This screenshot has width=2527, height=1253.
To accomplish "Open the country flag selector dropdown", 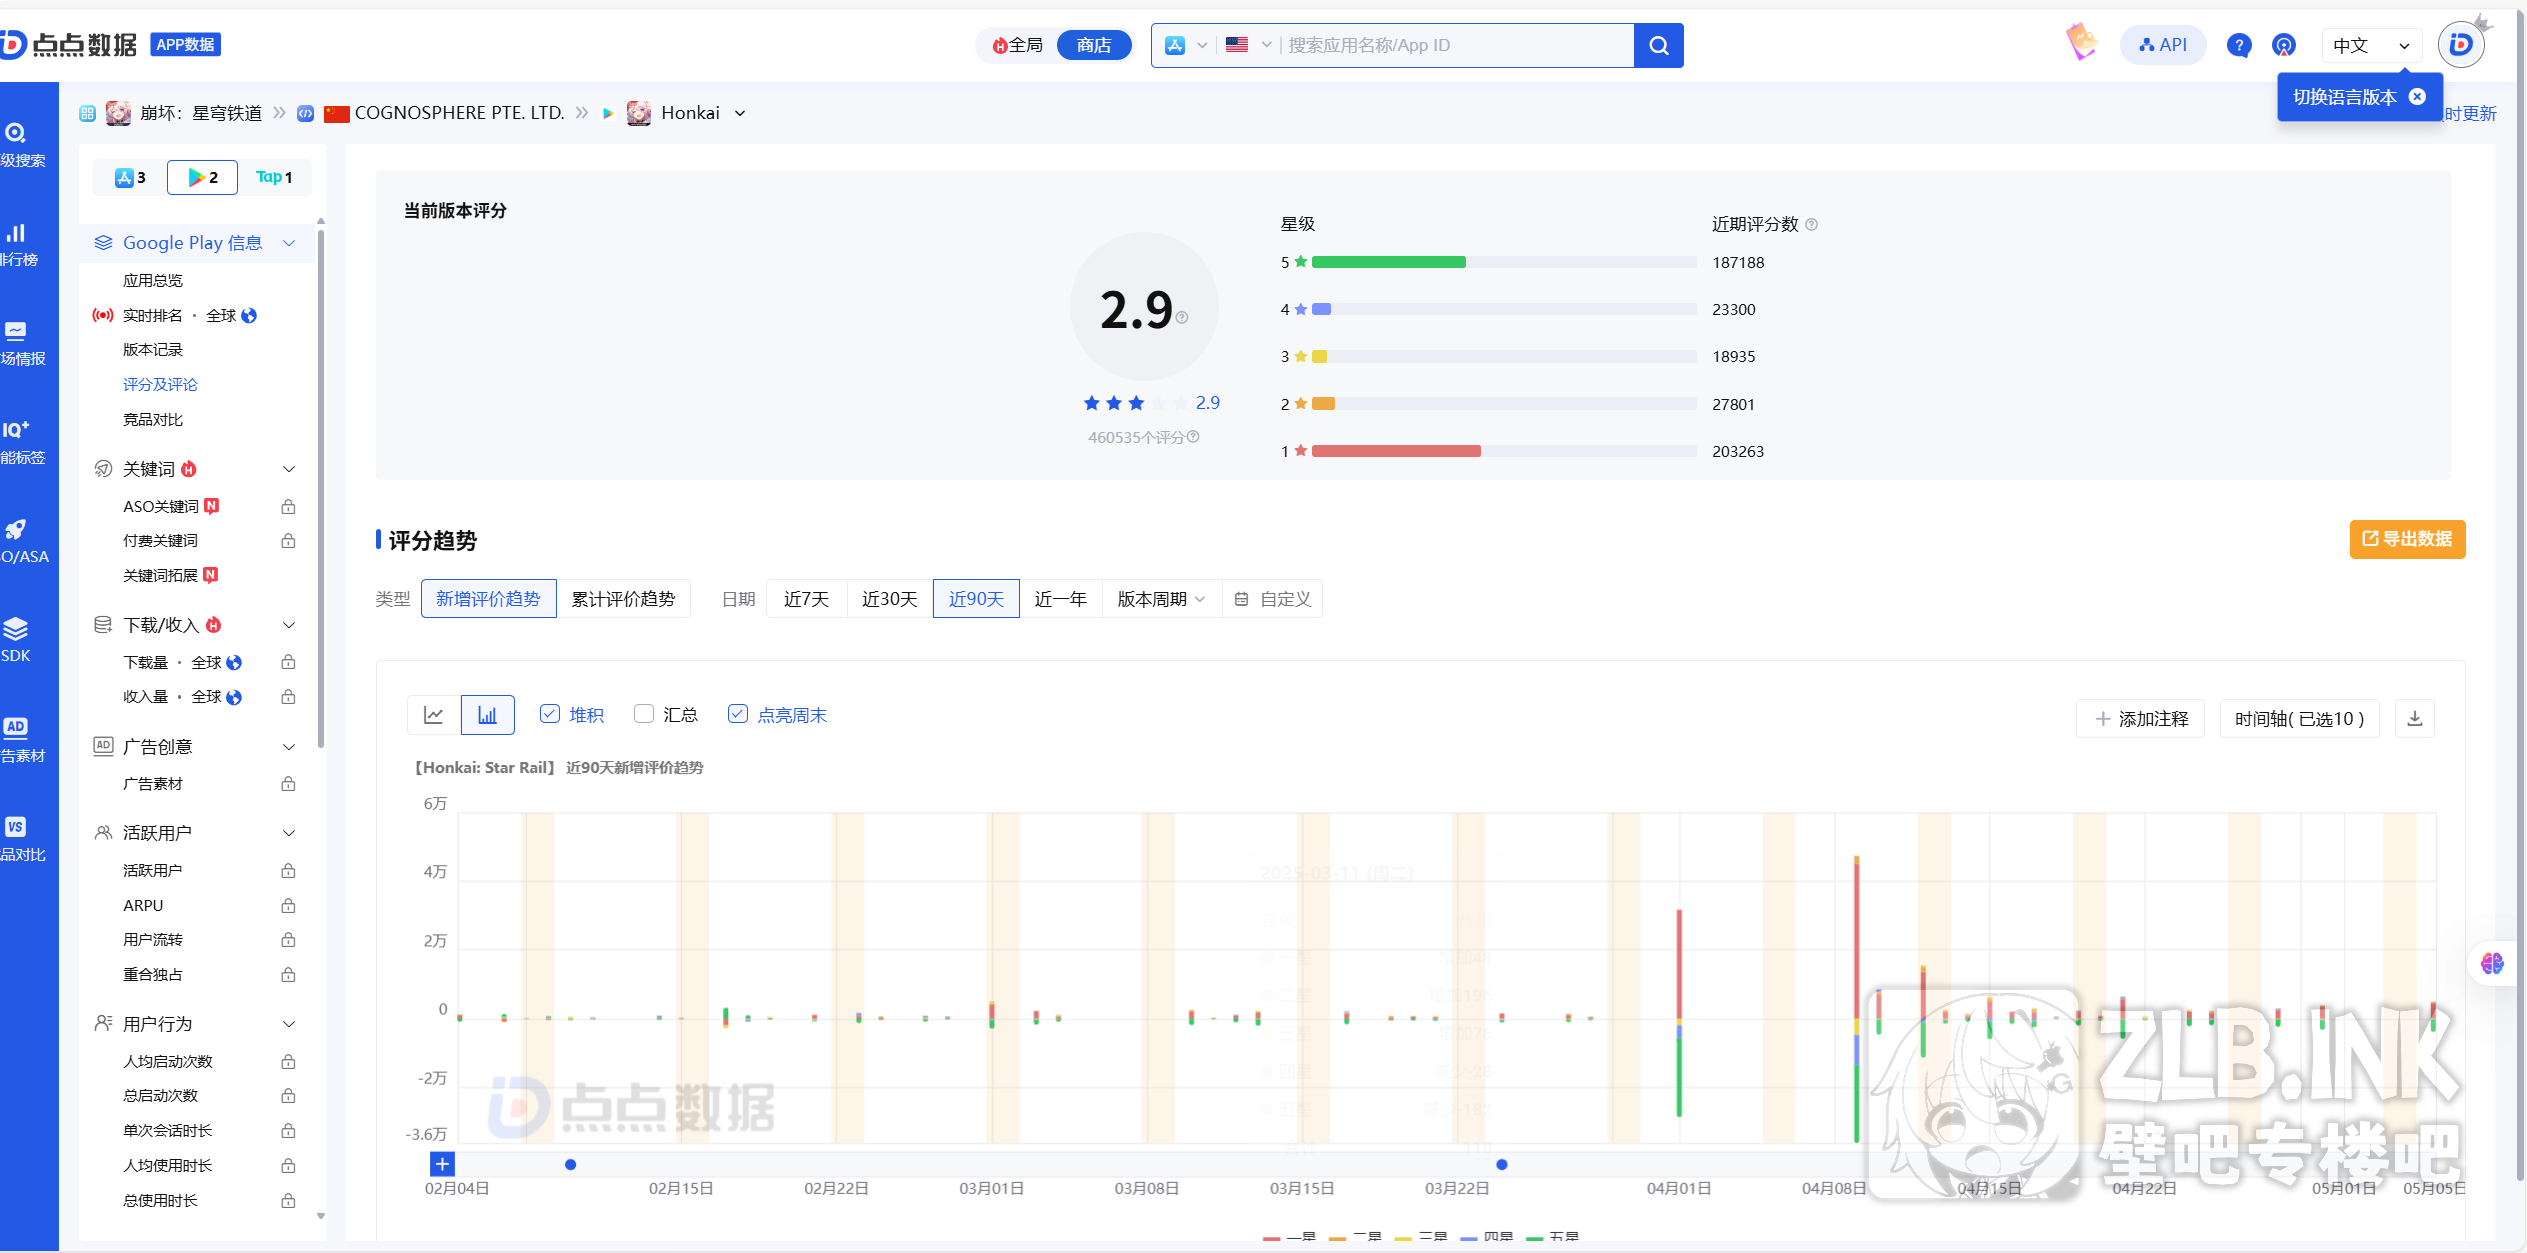I will (x=1248, y=45).
